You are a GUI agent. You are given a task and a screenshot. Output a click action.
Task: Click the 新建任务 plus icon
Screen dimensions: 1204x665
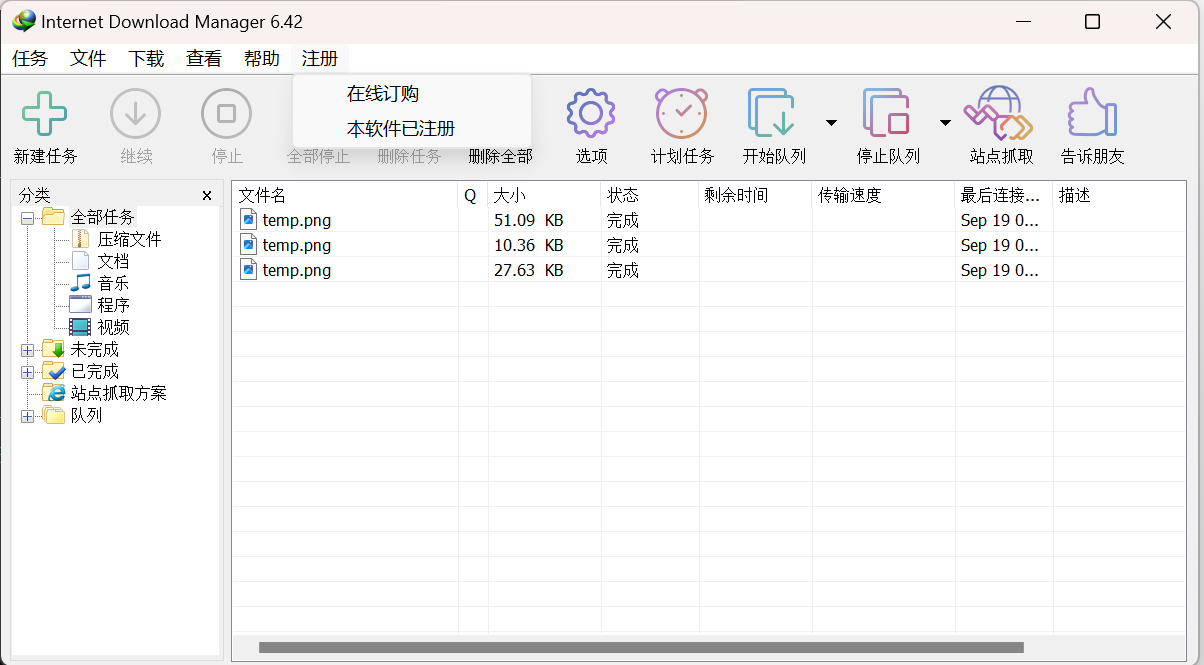pos(45,114)
